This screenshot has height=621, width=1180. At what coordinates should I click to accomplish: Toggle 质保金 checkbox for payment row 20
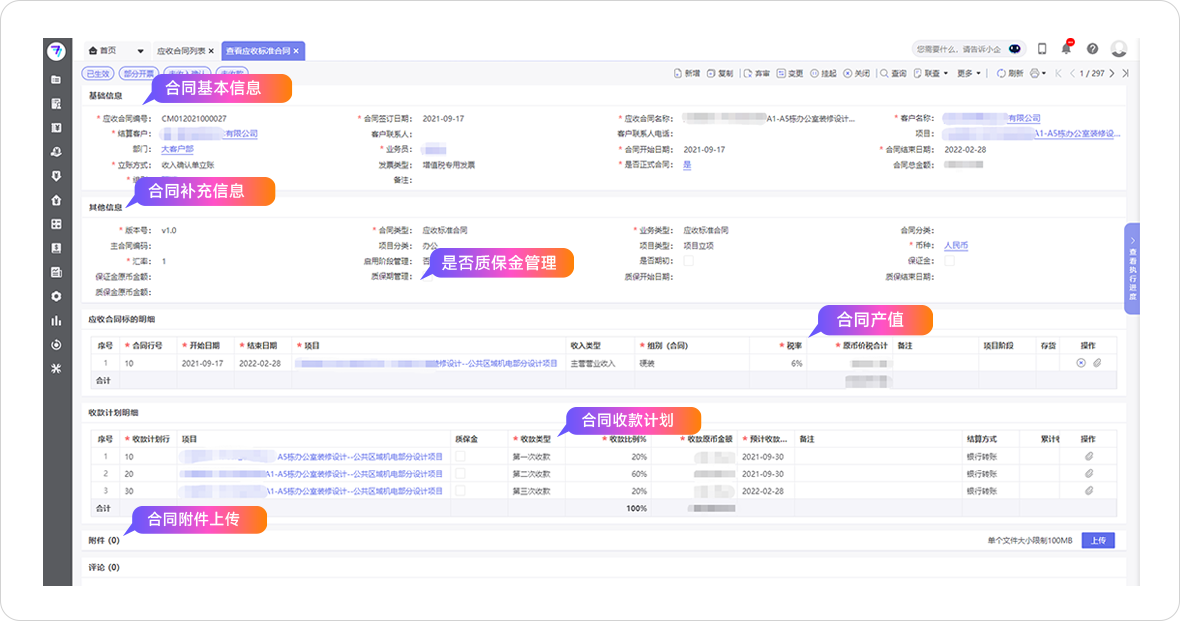tap(460, 473)
